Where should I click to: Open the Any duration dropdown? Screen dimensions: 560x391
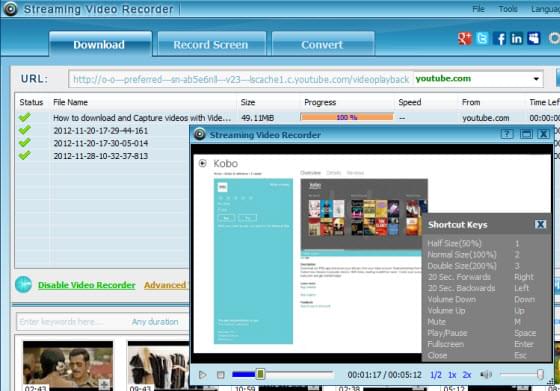pyautogui.click(x=155, y=322)
